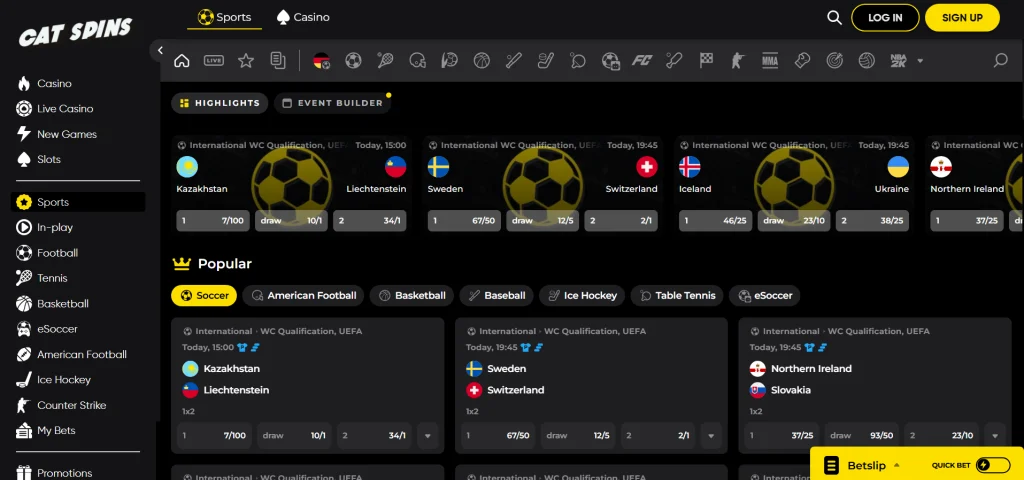This screenshot has width=1024, height=480.
Task: Select the darts target icon
Action: pos(834,61)
